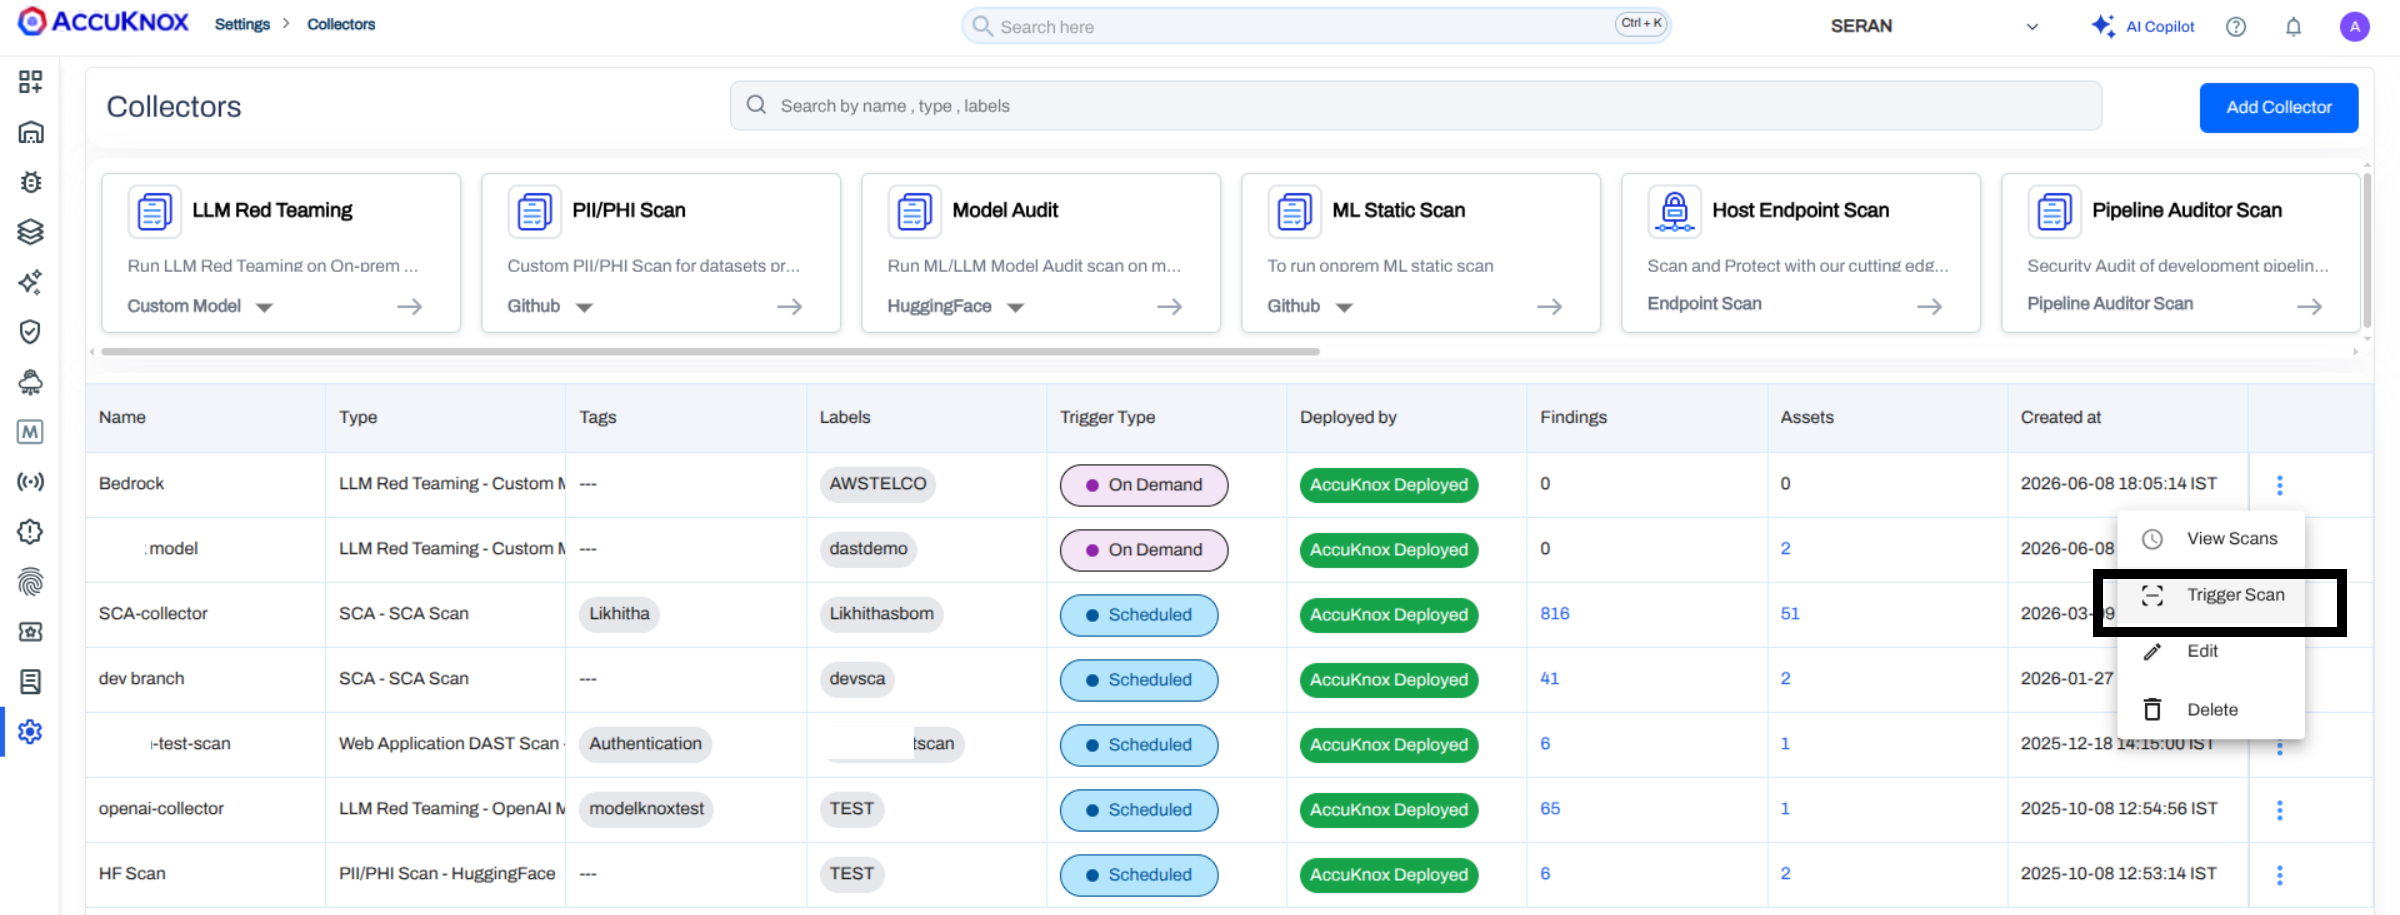Open the fingerprint icon in sidebar
This screenshot has height=915, width=2400.
click(30, 582)
